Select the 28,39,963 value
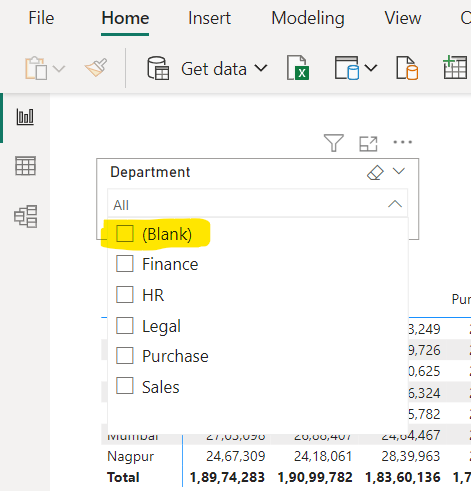 (x=411, y=456)
